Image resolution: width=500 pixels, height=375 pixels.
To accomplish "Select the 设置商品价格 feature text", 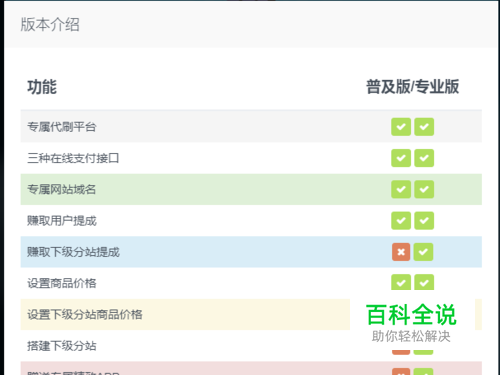I will (x=62, y=283).
